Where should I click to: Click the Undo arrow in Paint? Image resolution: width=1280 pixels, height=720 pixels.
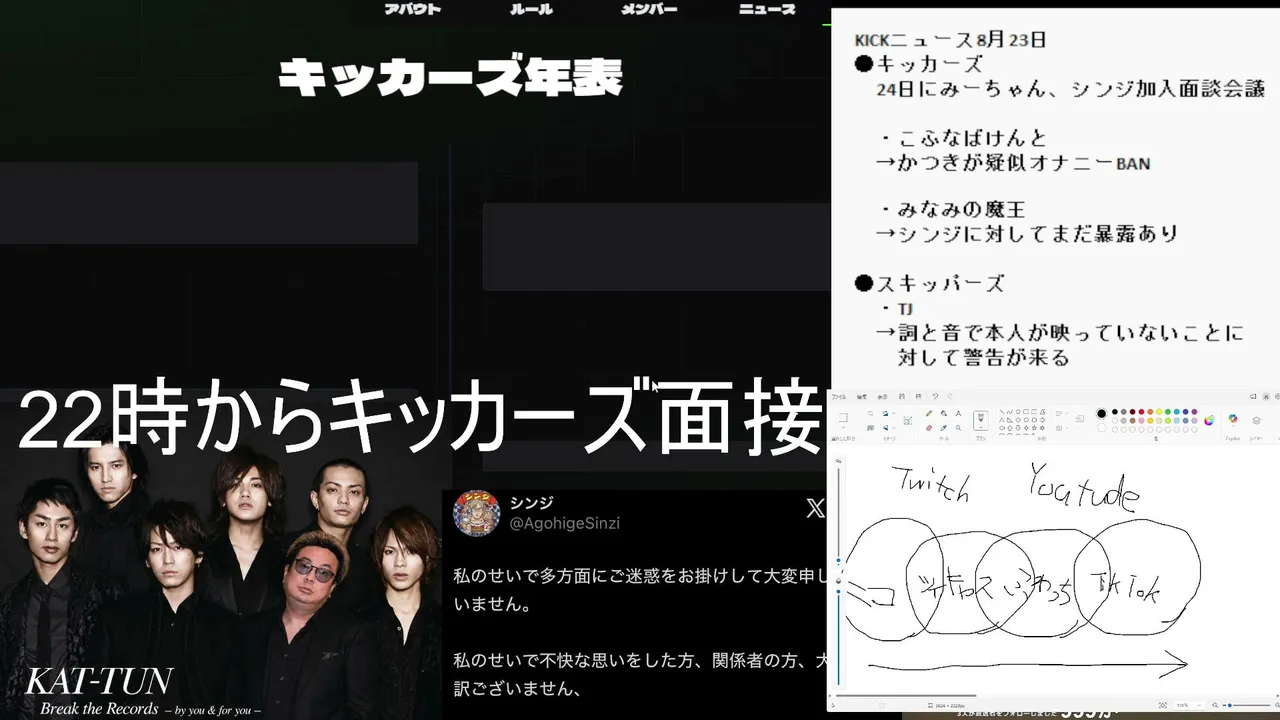(936, 396)
